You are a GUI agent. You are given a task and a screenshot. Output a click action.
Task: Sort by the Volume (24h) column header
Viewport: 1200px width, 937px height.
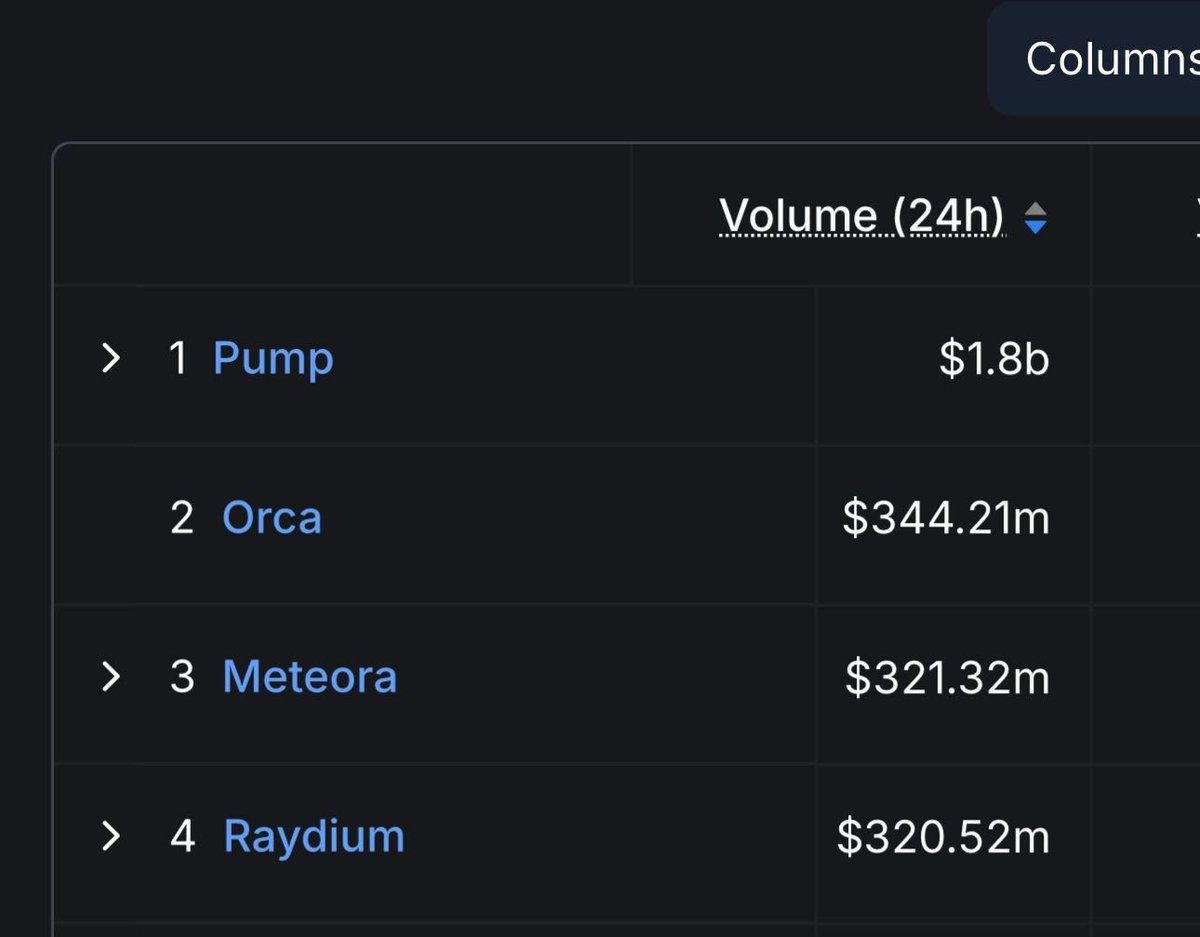coord(862,216)
